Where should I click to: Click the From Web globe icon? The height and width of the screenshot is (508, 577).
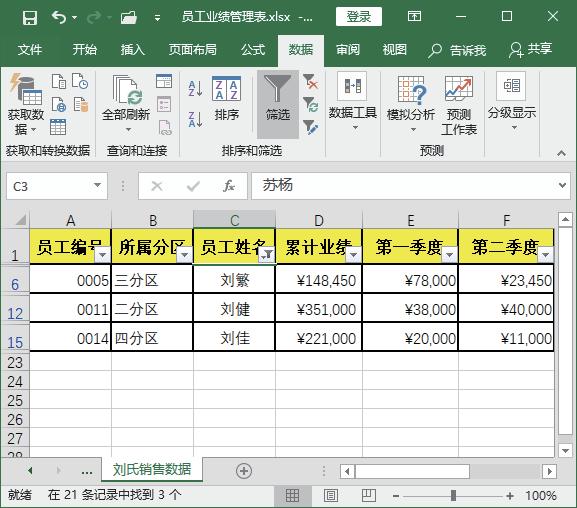(x=59, y=104)
